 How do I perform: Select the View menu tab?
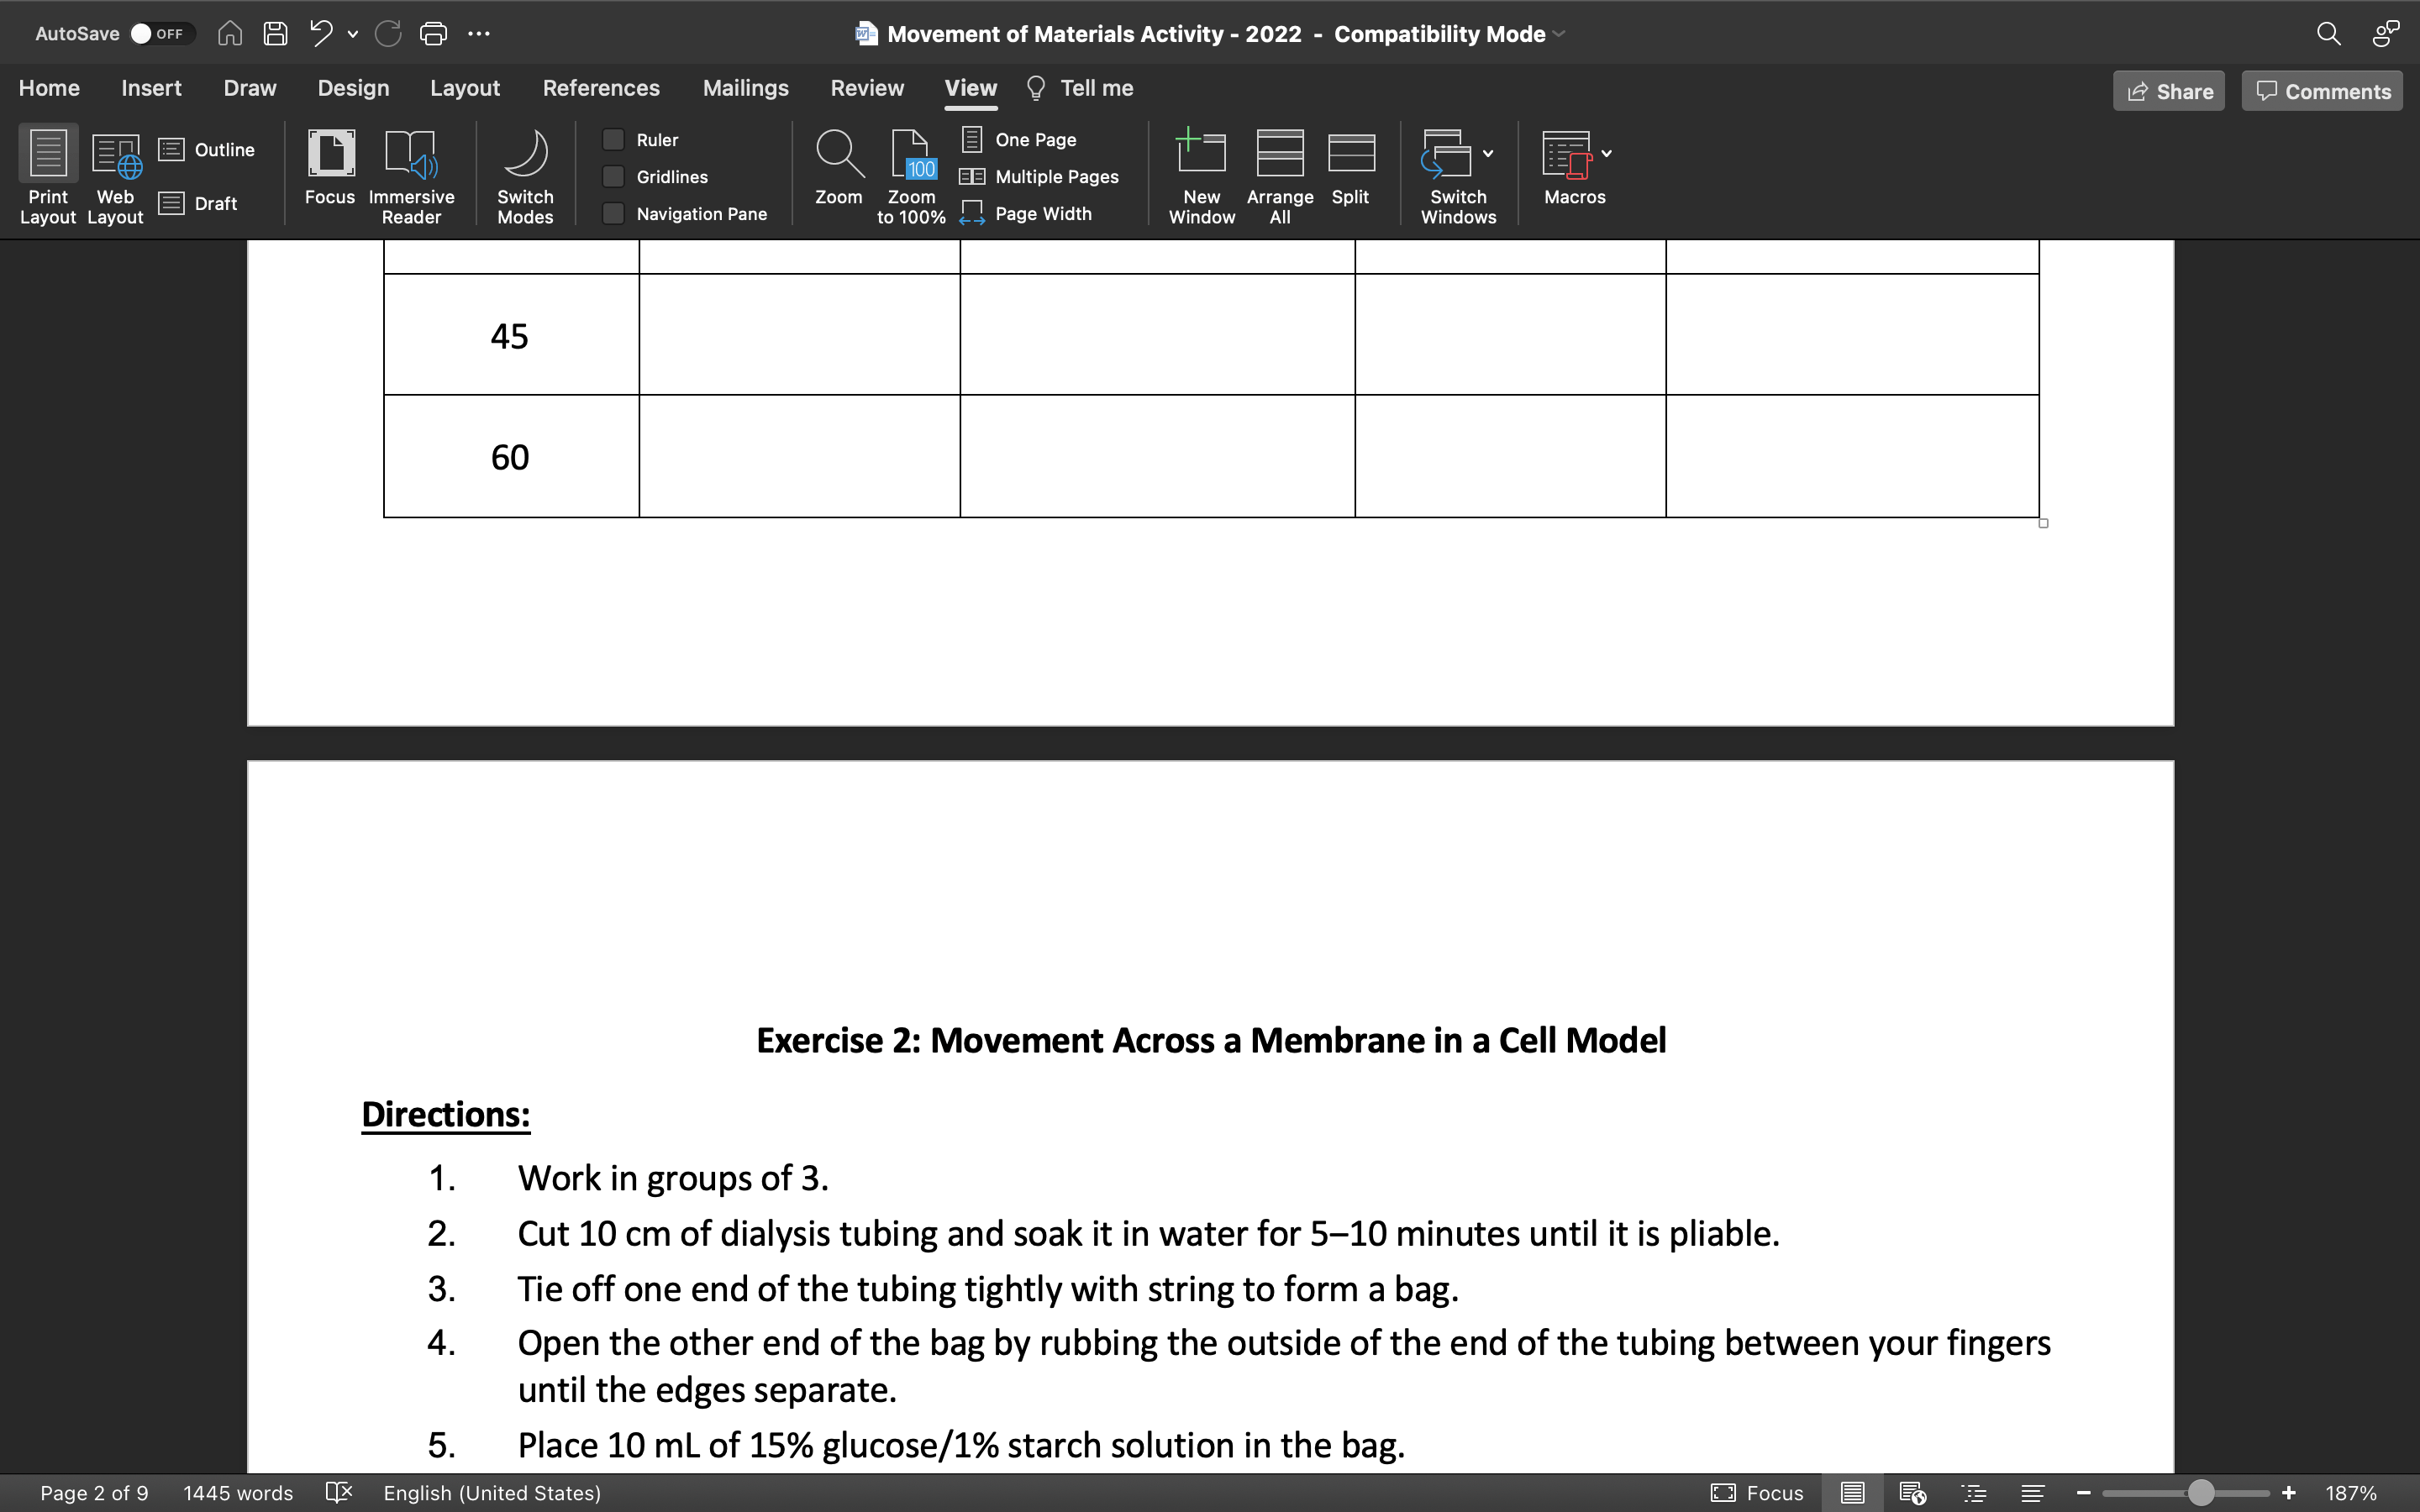(x=971, y=89)
